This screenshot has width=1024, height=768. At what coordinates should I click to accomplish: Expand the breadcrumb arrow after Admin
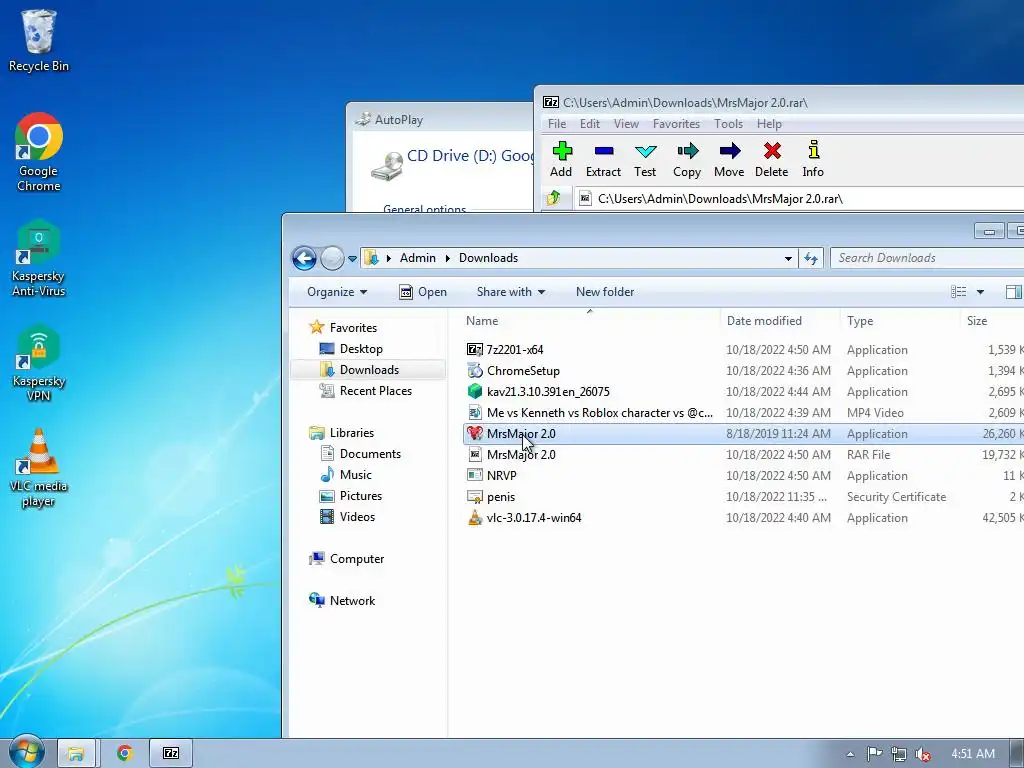(x=447, y=258)
